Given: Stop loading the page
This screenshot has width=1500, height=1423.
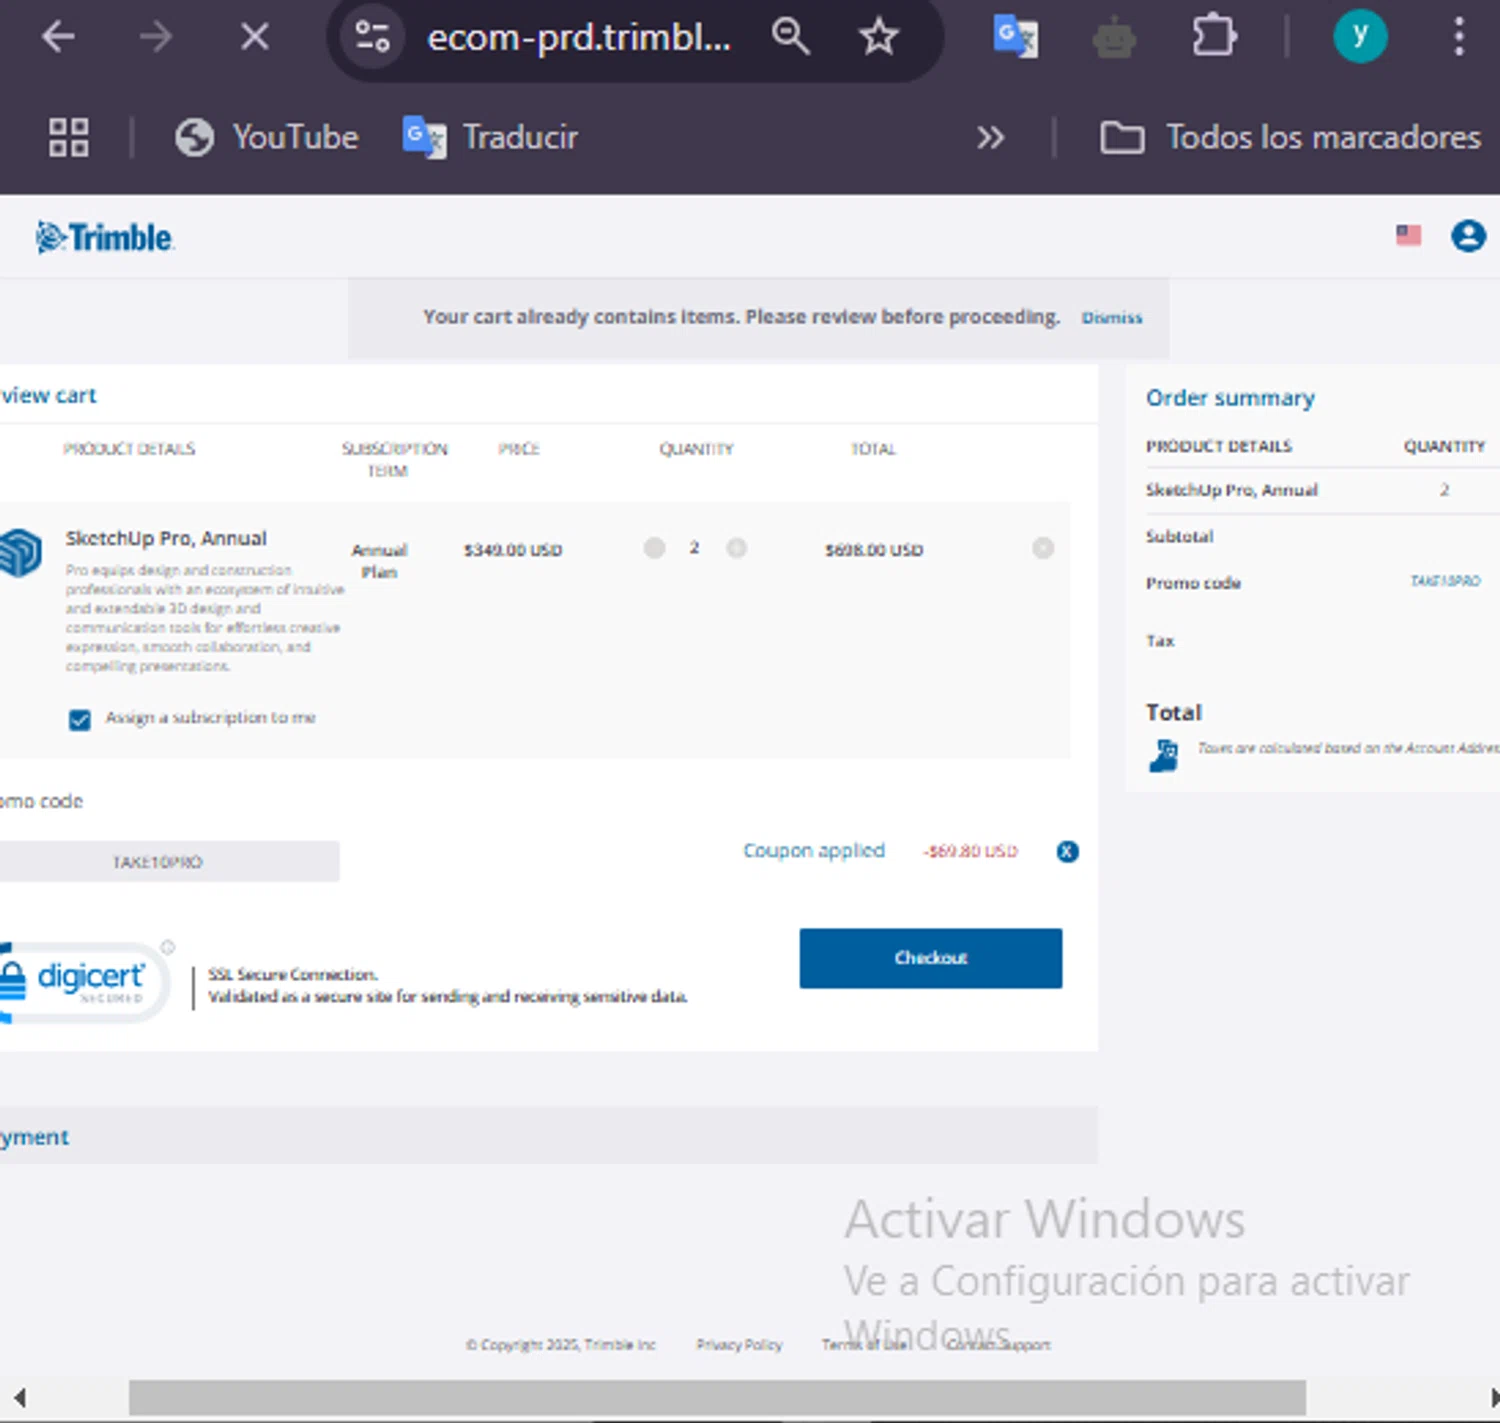Looking at the screenshot, I should coord(255,37).
